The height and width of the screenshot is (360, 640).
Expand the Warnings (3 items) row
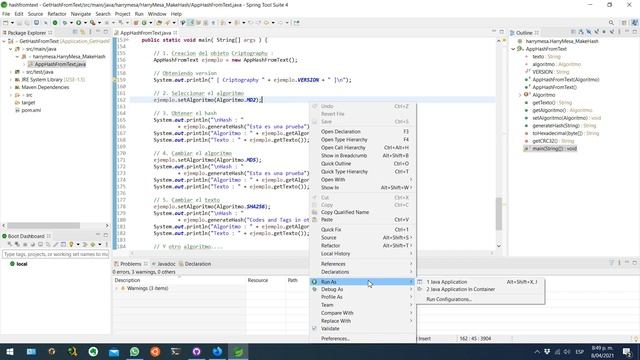pos(116,289)
